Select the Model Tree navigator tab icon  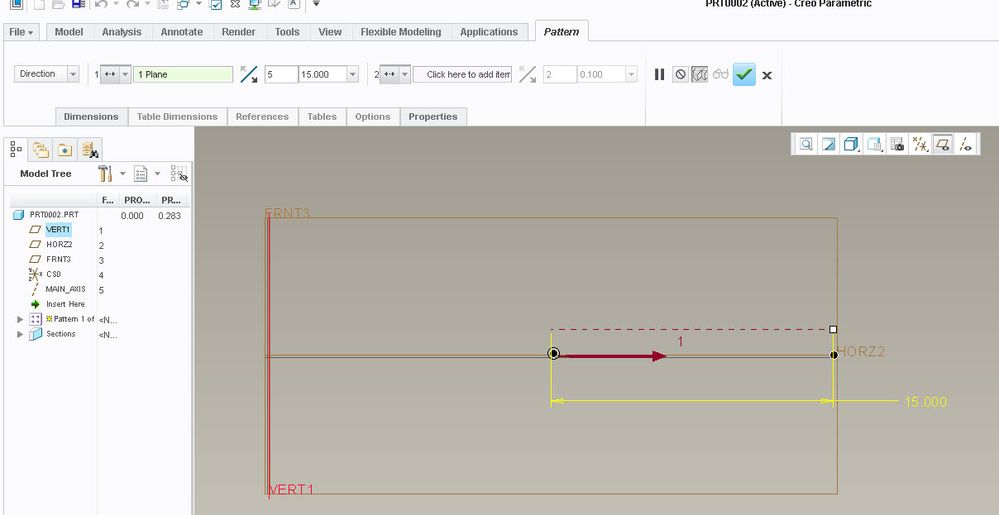point(16,149)
